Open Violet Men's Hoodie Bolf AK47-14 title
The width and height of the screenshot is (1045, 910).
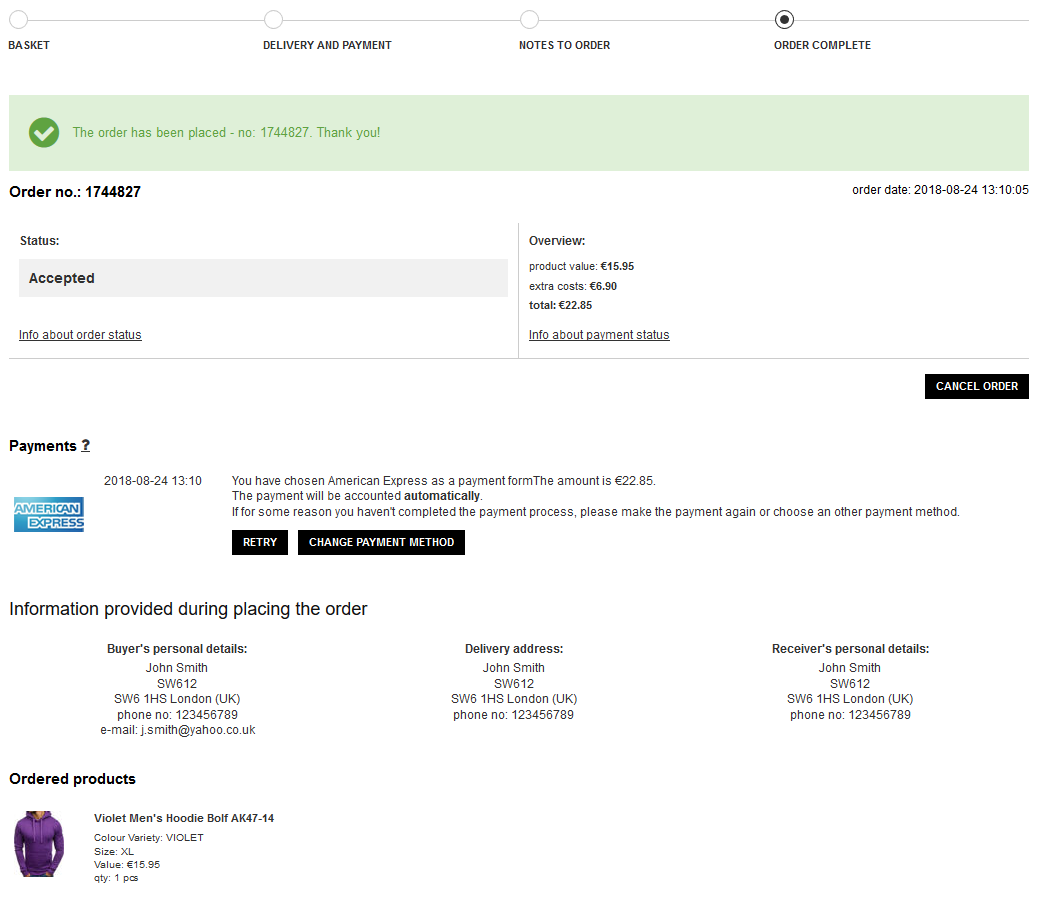184,818
